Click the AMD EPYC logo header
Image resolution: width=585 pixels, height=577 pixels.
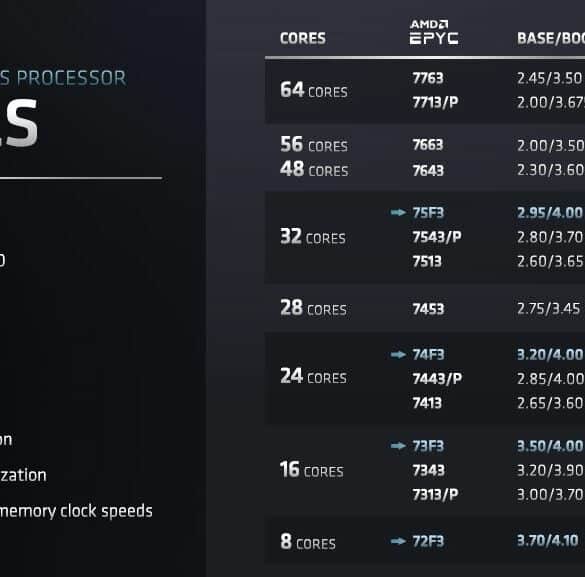(x=434, y=32)
